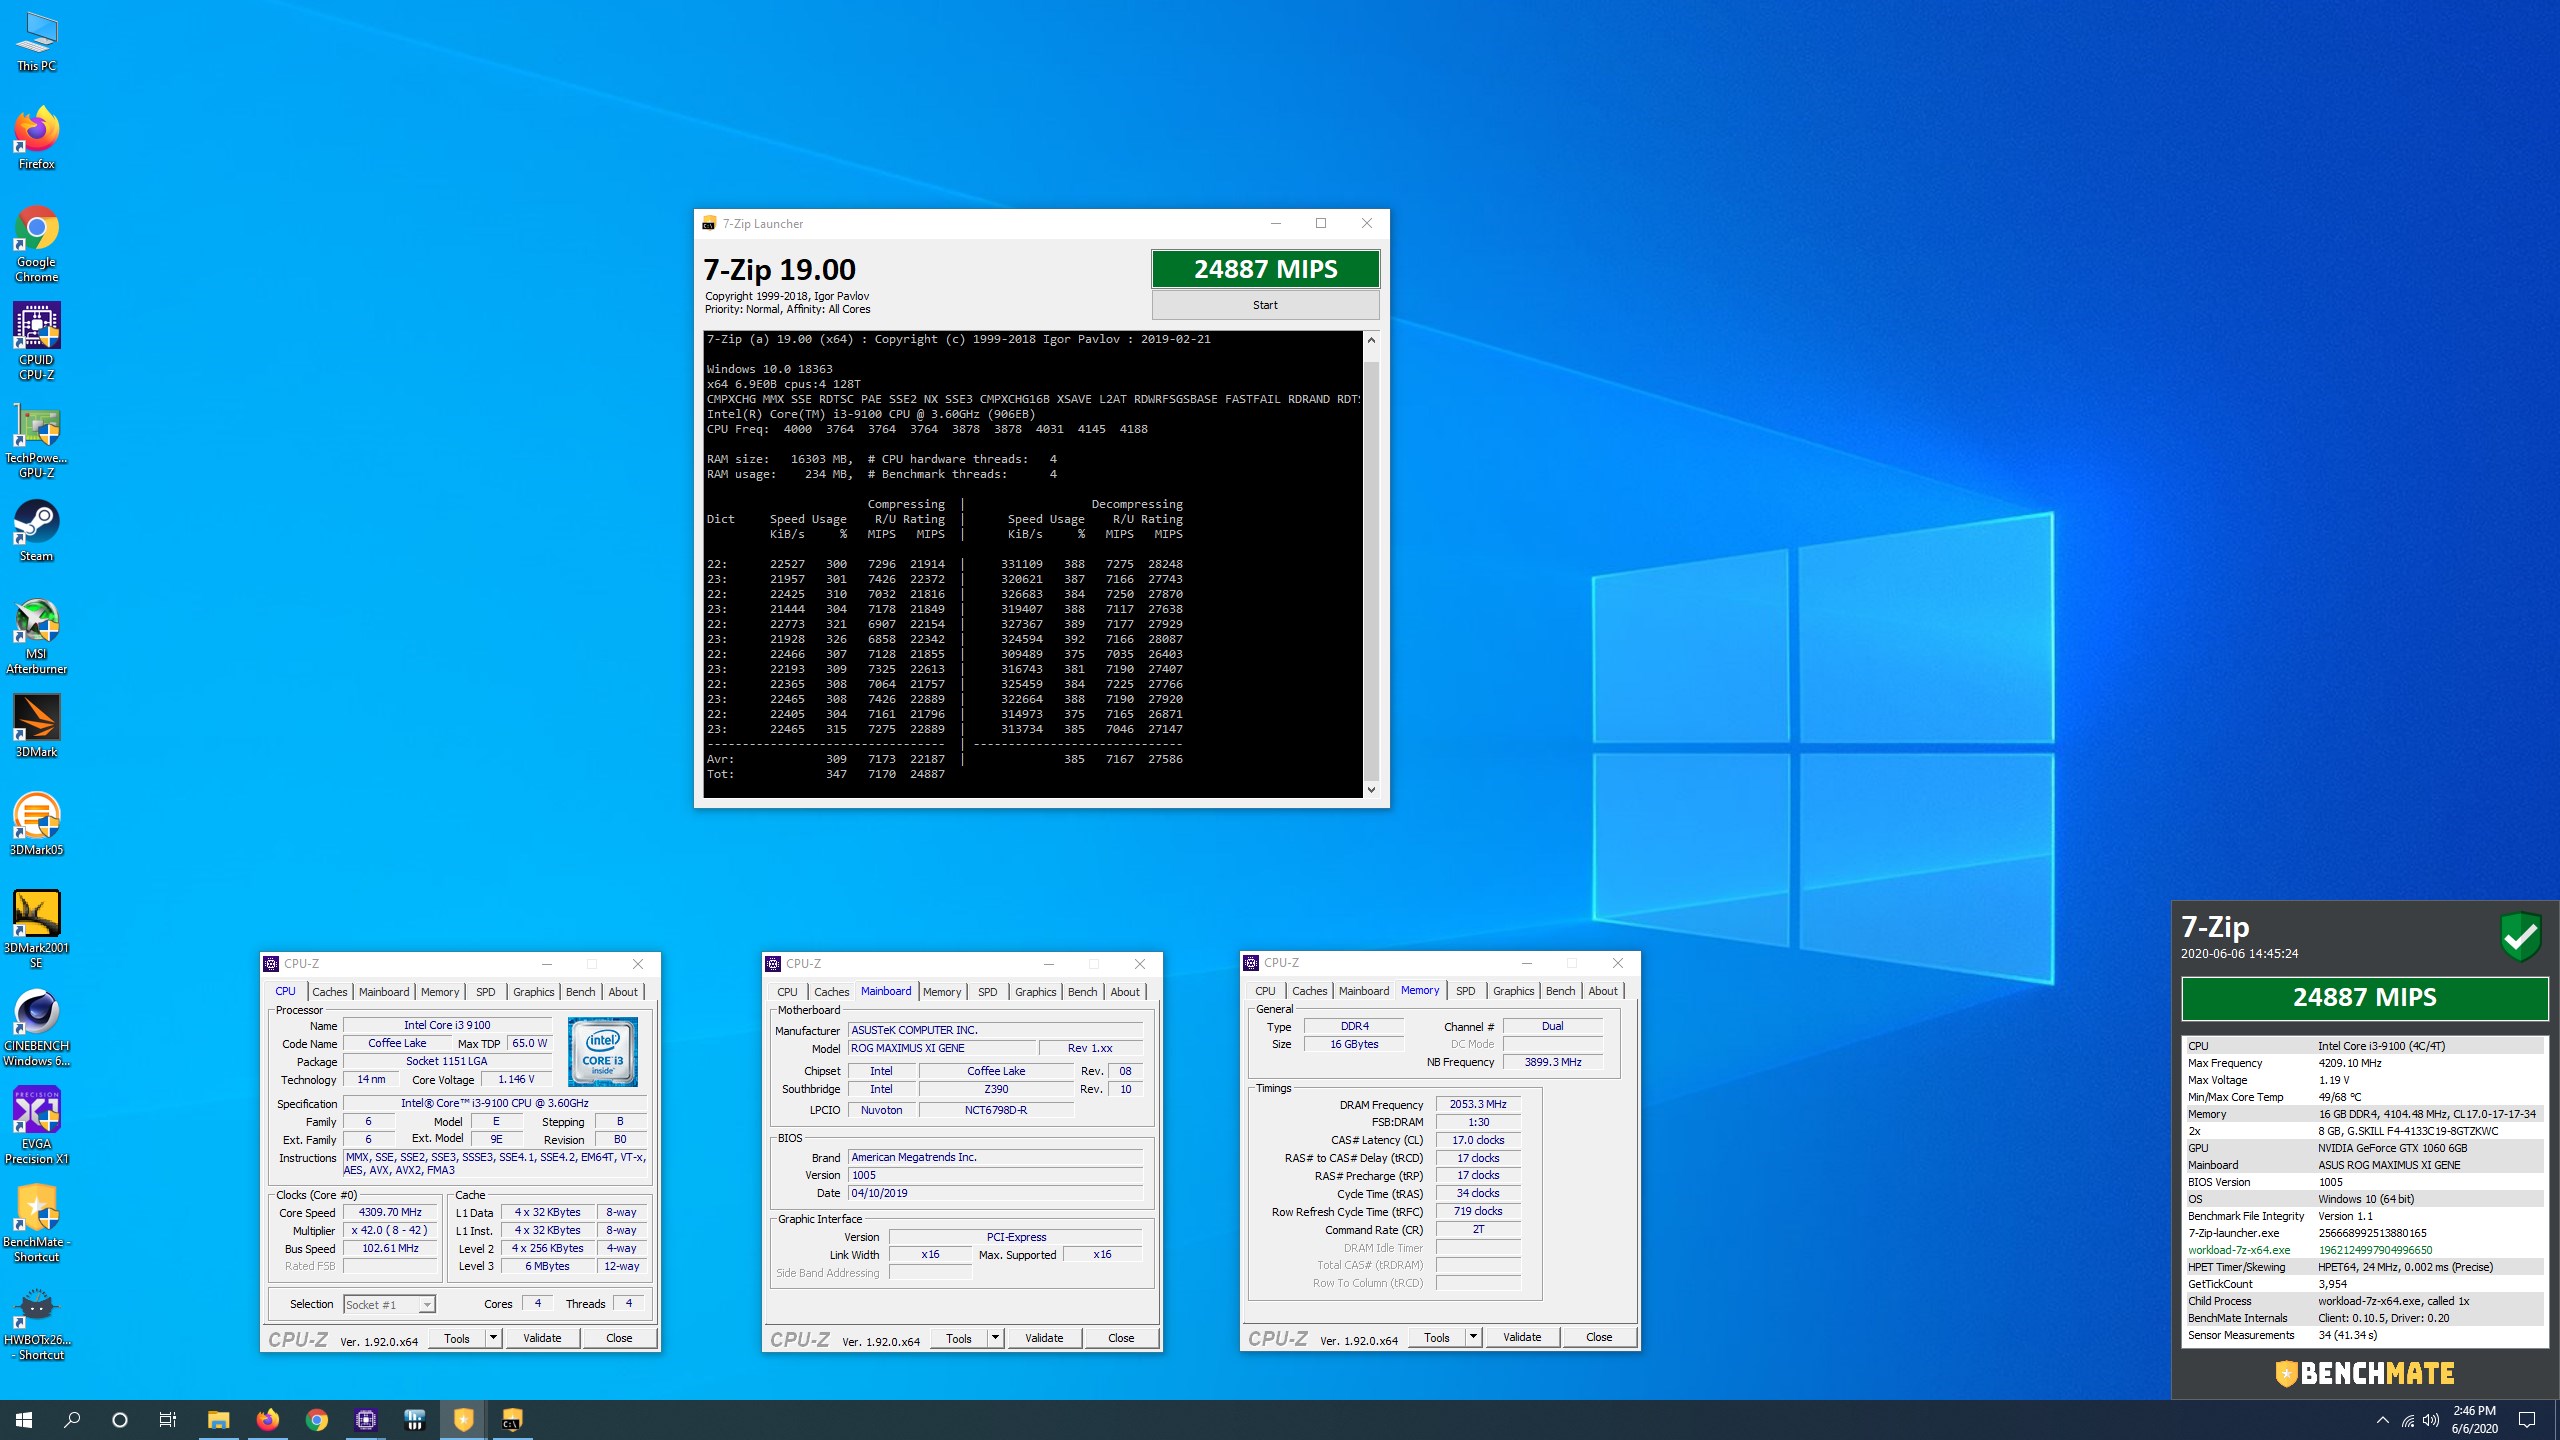The width and height of the screenshot is (2560, 1440).
Task: Switch to Chrome in the taskbar
Action: pos(316,1420)
